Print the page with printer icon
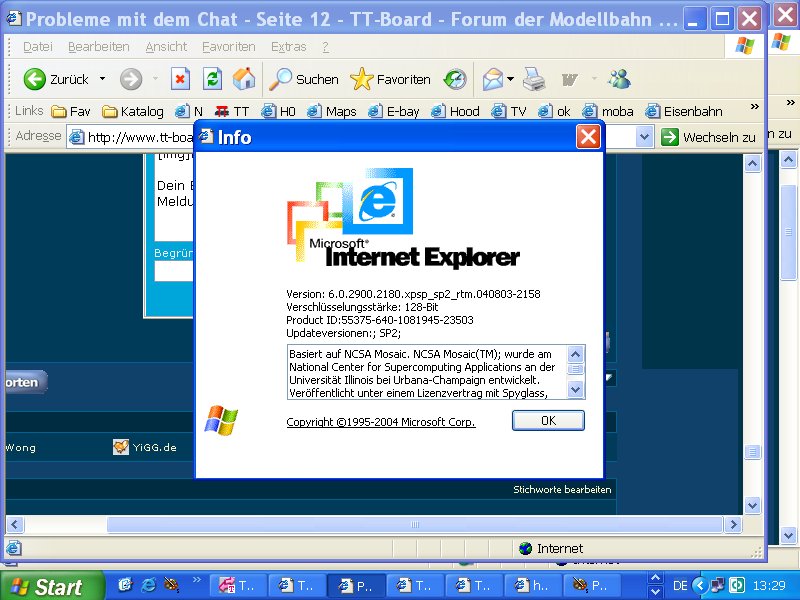 534,79
